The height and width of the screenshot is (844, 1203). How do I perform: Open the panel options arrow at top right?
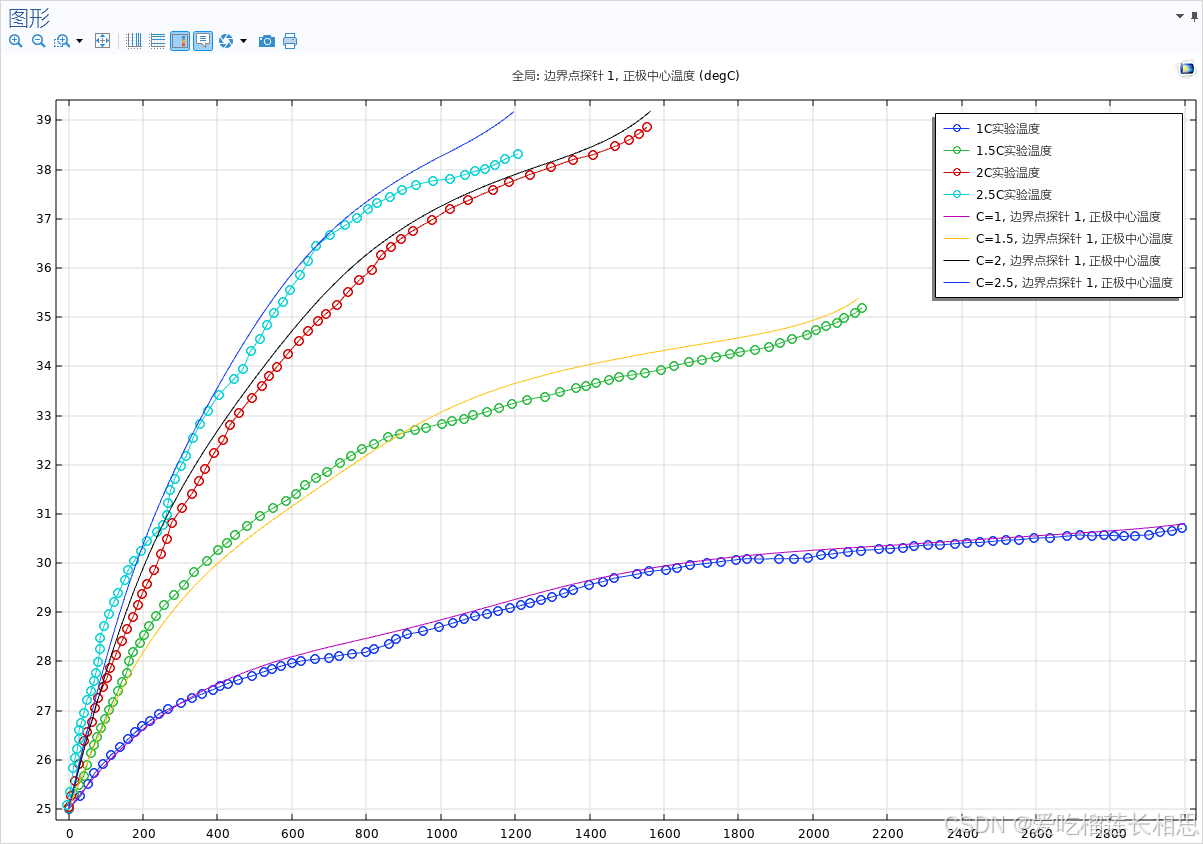(1180, 16)
